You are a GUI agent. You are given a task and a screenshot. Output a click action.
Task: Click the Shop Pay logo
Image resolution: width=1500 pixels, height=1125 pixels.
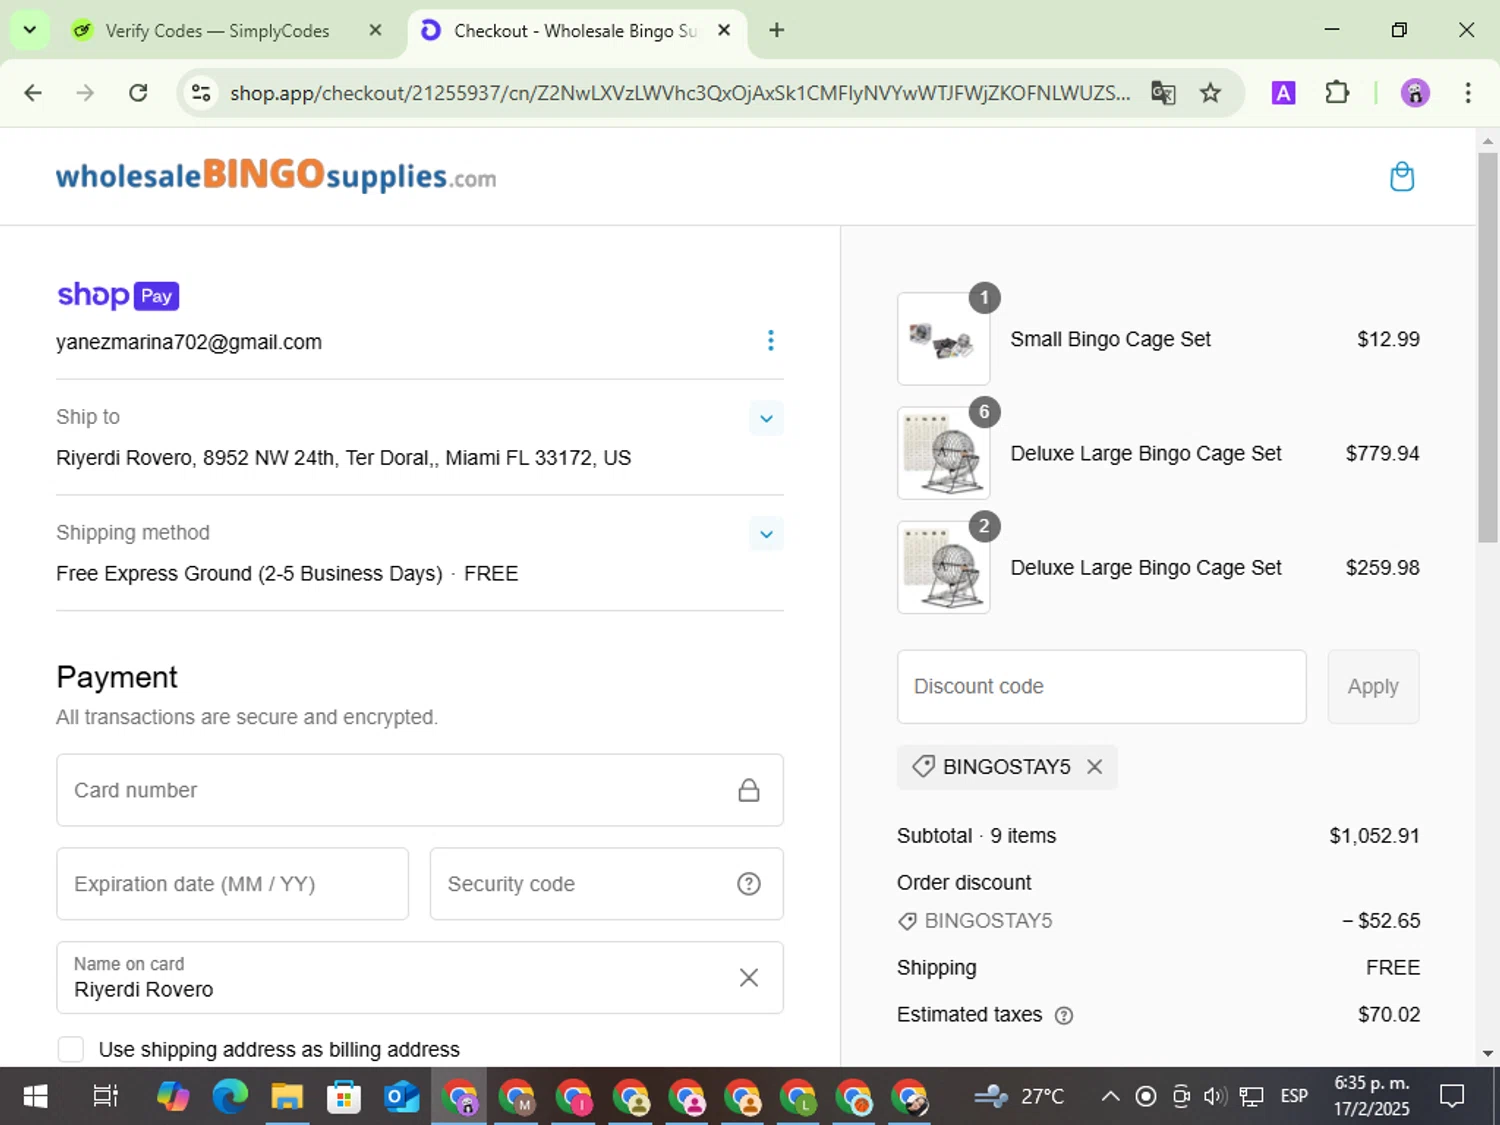118,295
